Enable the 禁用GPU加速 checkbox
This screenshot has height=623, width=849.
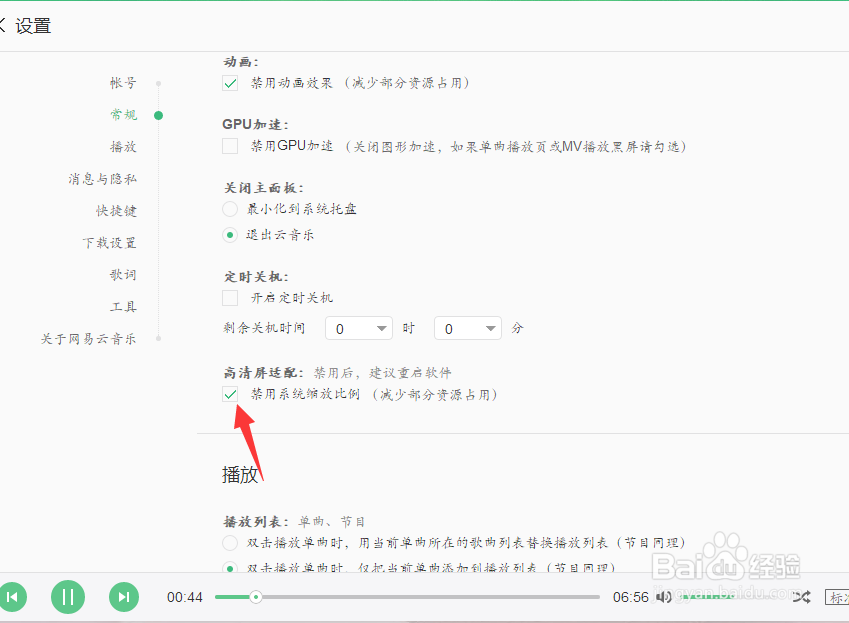coord(230,146)
